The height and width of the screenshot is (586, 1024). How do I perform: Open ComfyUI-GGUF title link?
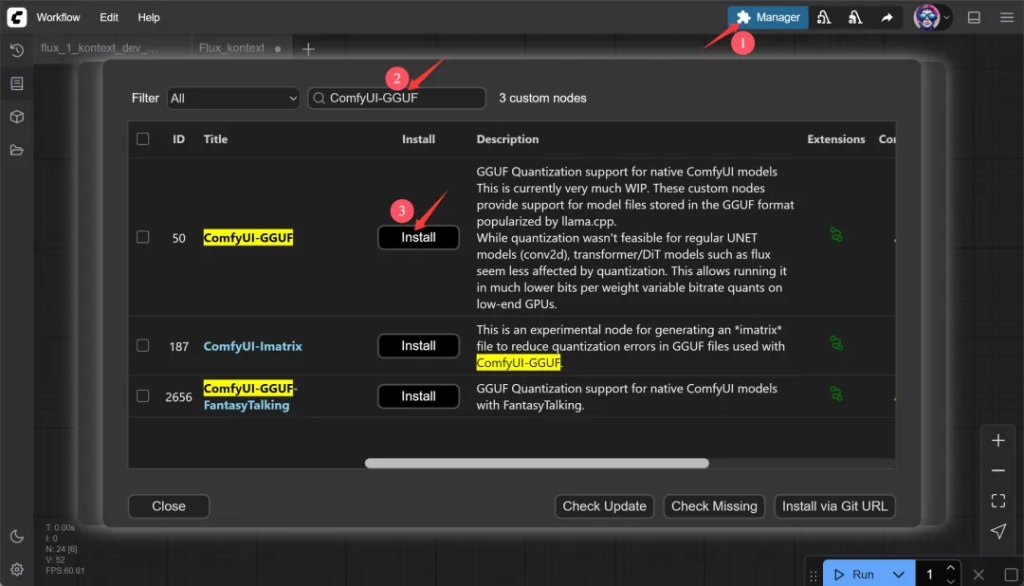[x=248, y=238]
